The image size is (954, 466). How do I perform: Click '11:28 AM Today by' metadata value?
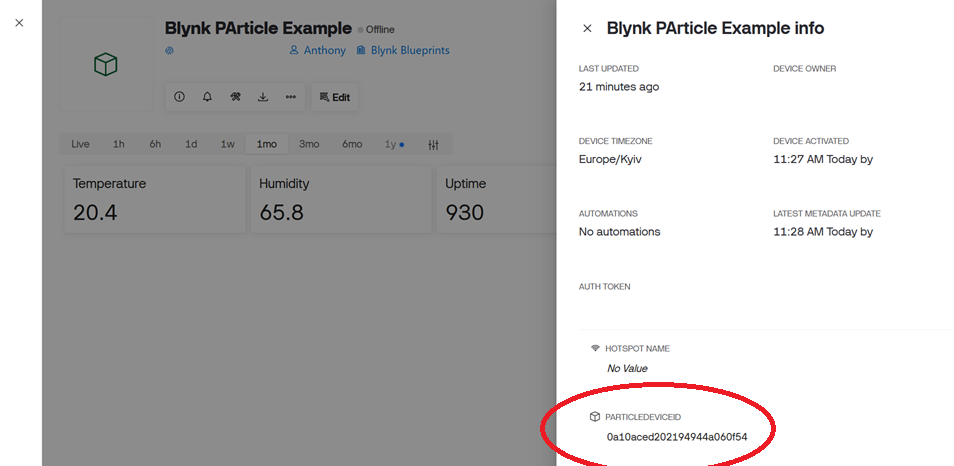823,232
